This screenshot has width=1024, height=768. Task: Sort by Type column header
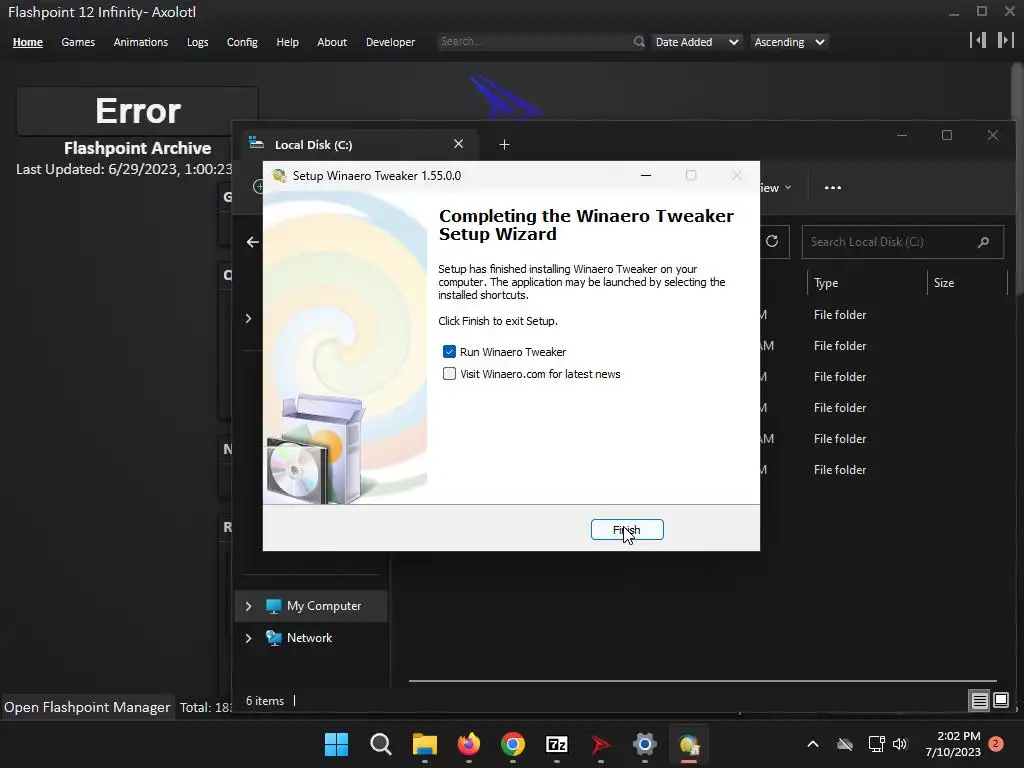866,283
